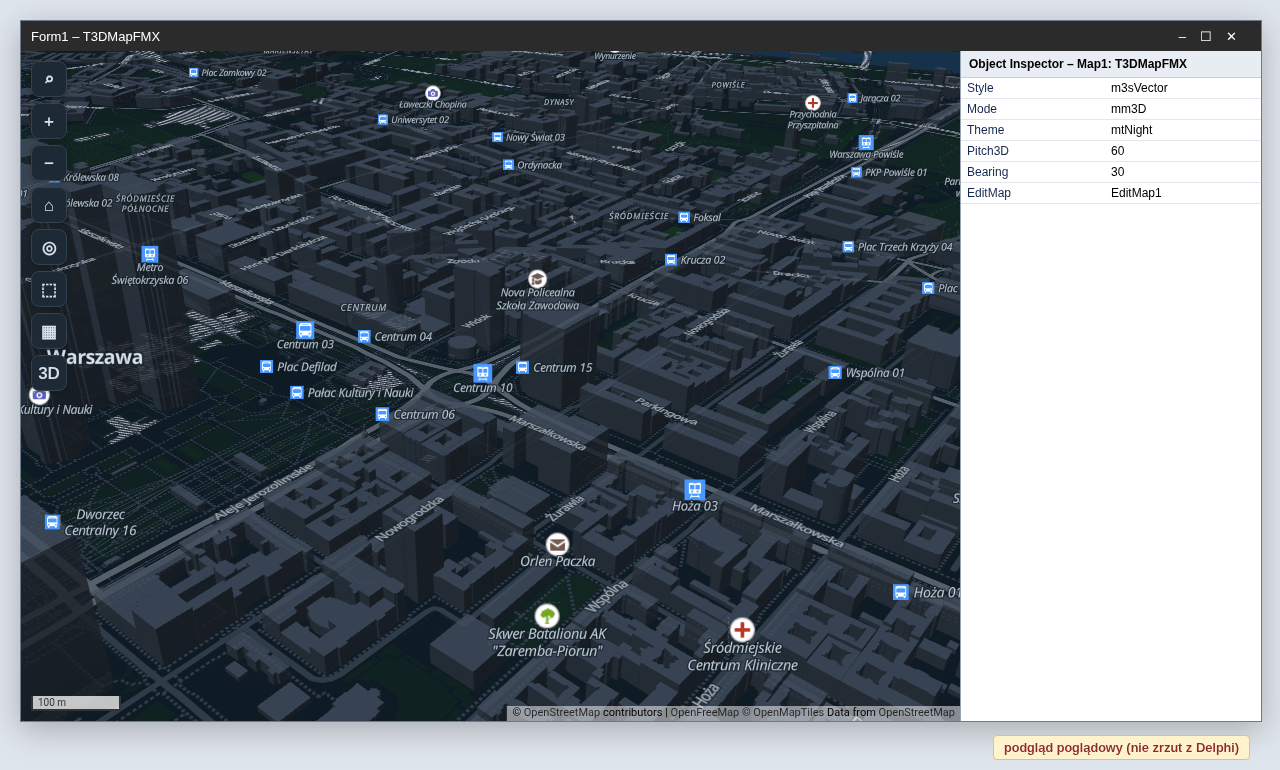
Task: Reset map to home view
Action: [49, 205]
